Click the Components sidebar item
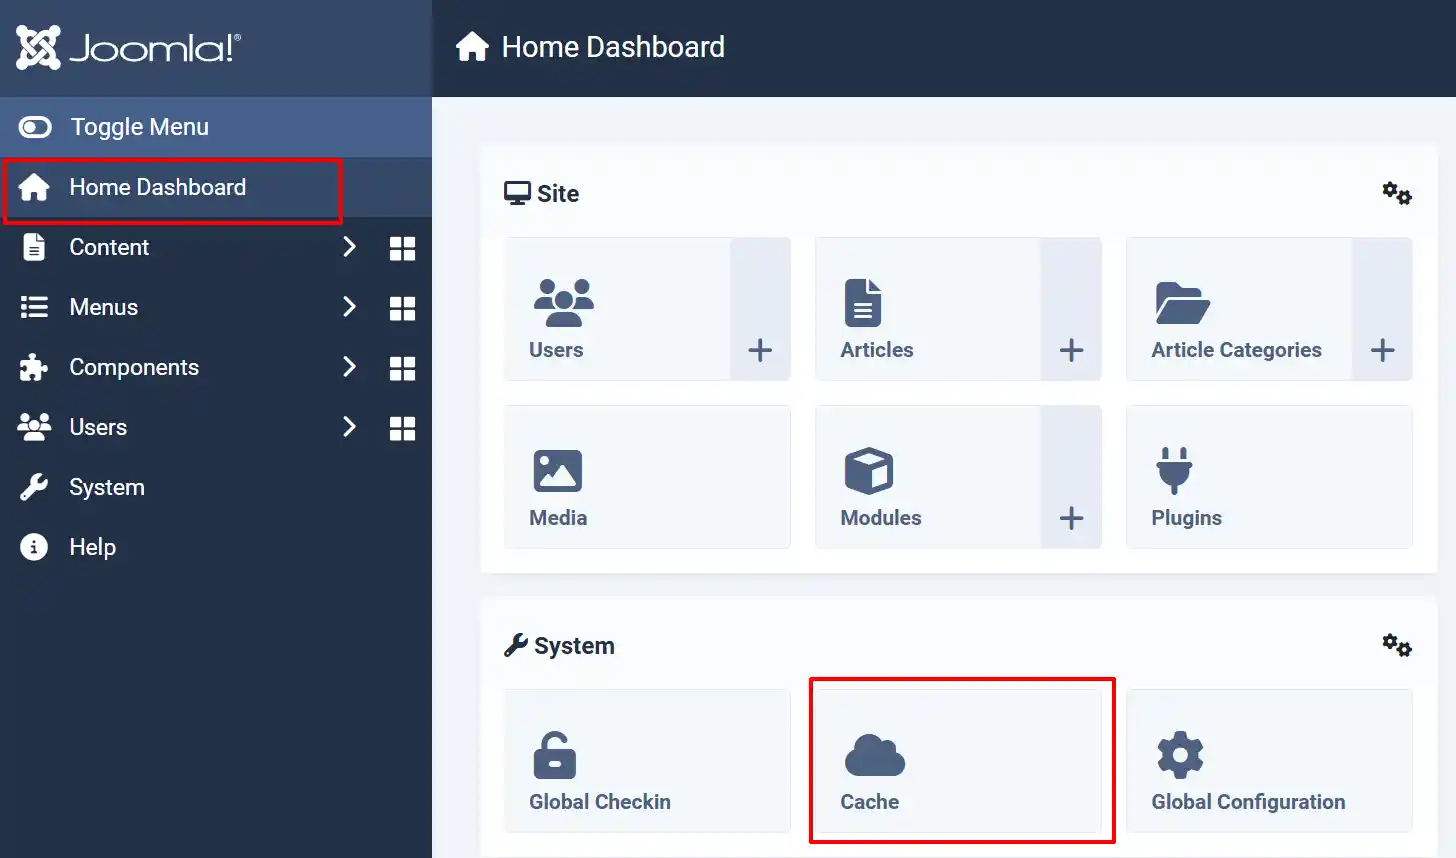Image resolution: width=1456 pixels, height=858 pixels. 134,367
